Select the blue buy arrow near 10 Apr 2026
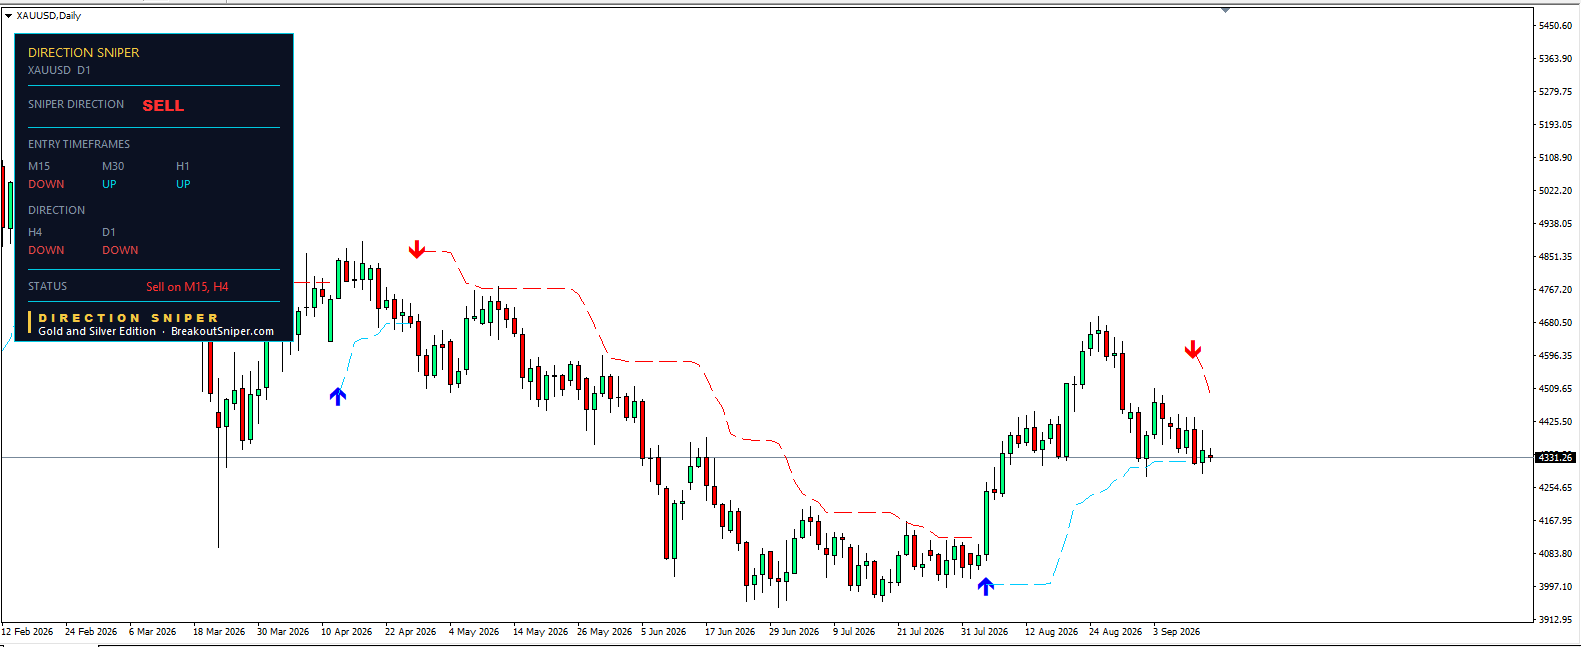1581x647 pixels. point(338,396)
